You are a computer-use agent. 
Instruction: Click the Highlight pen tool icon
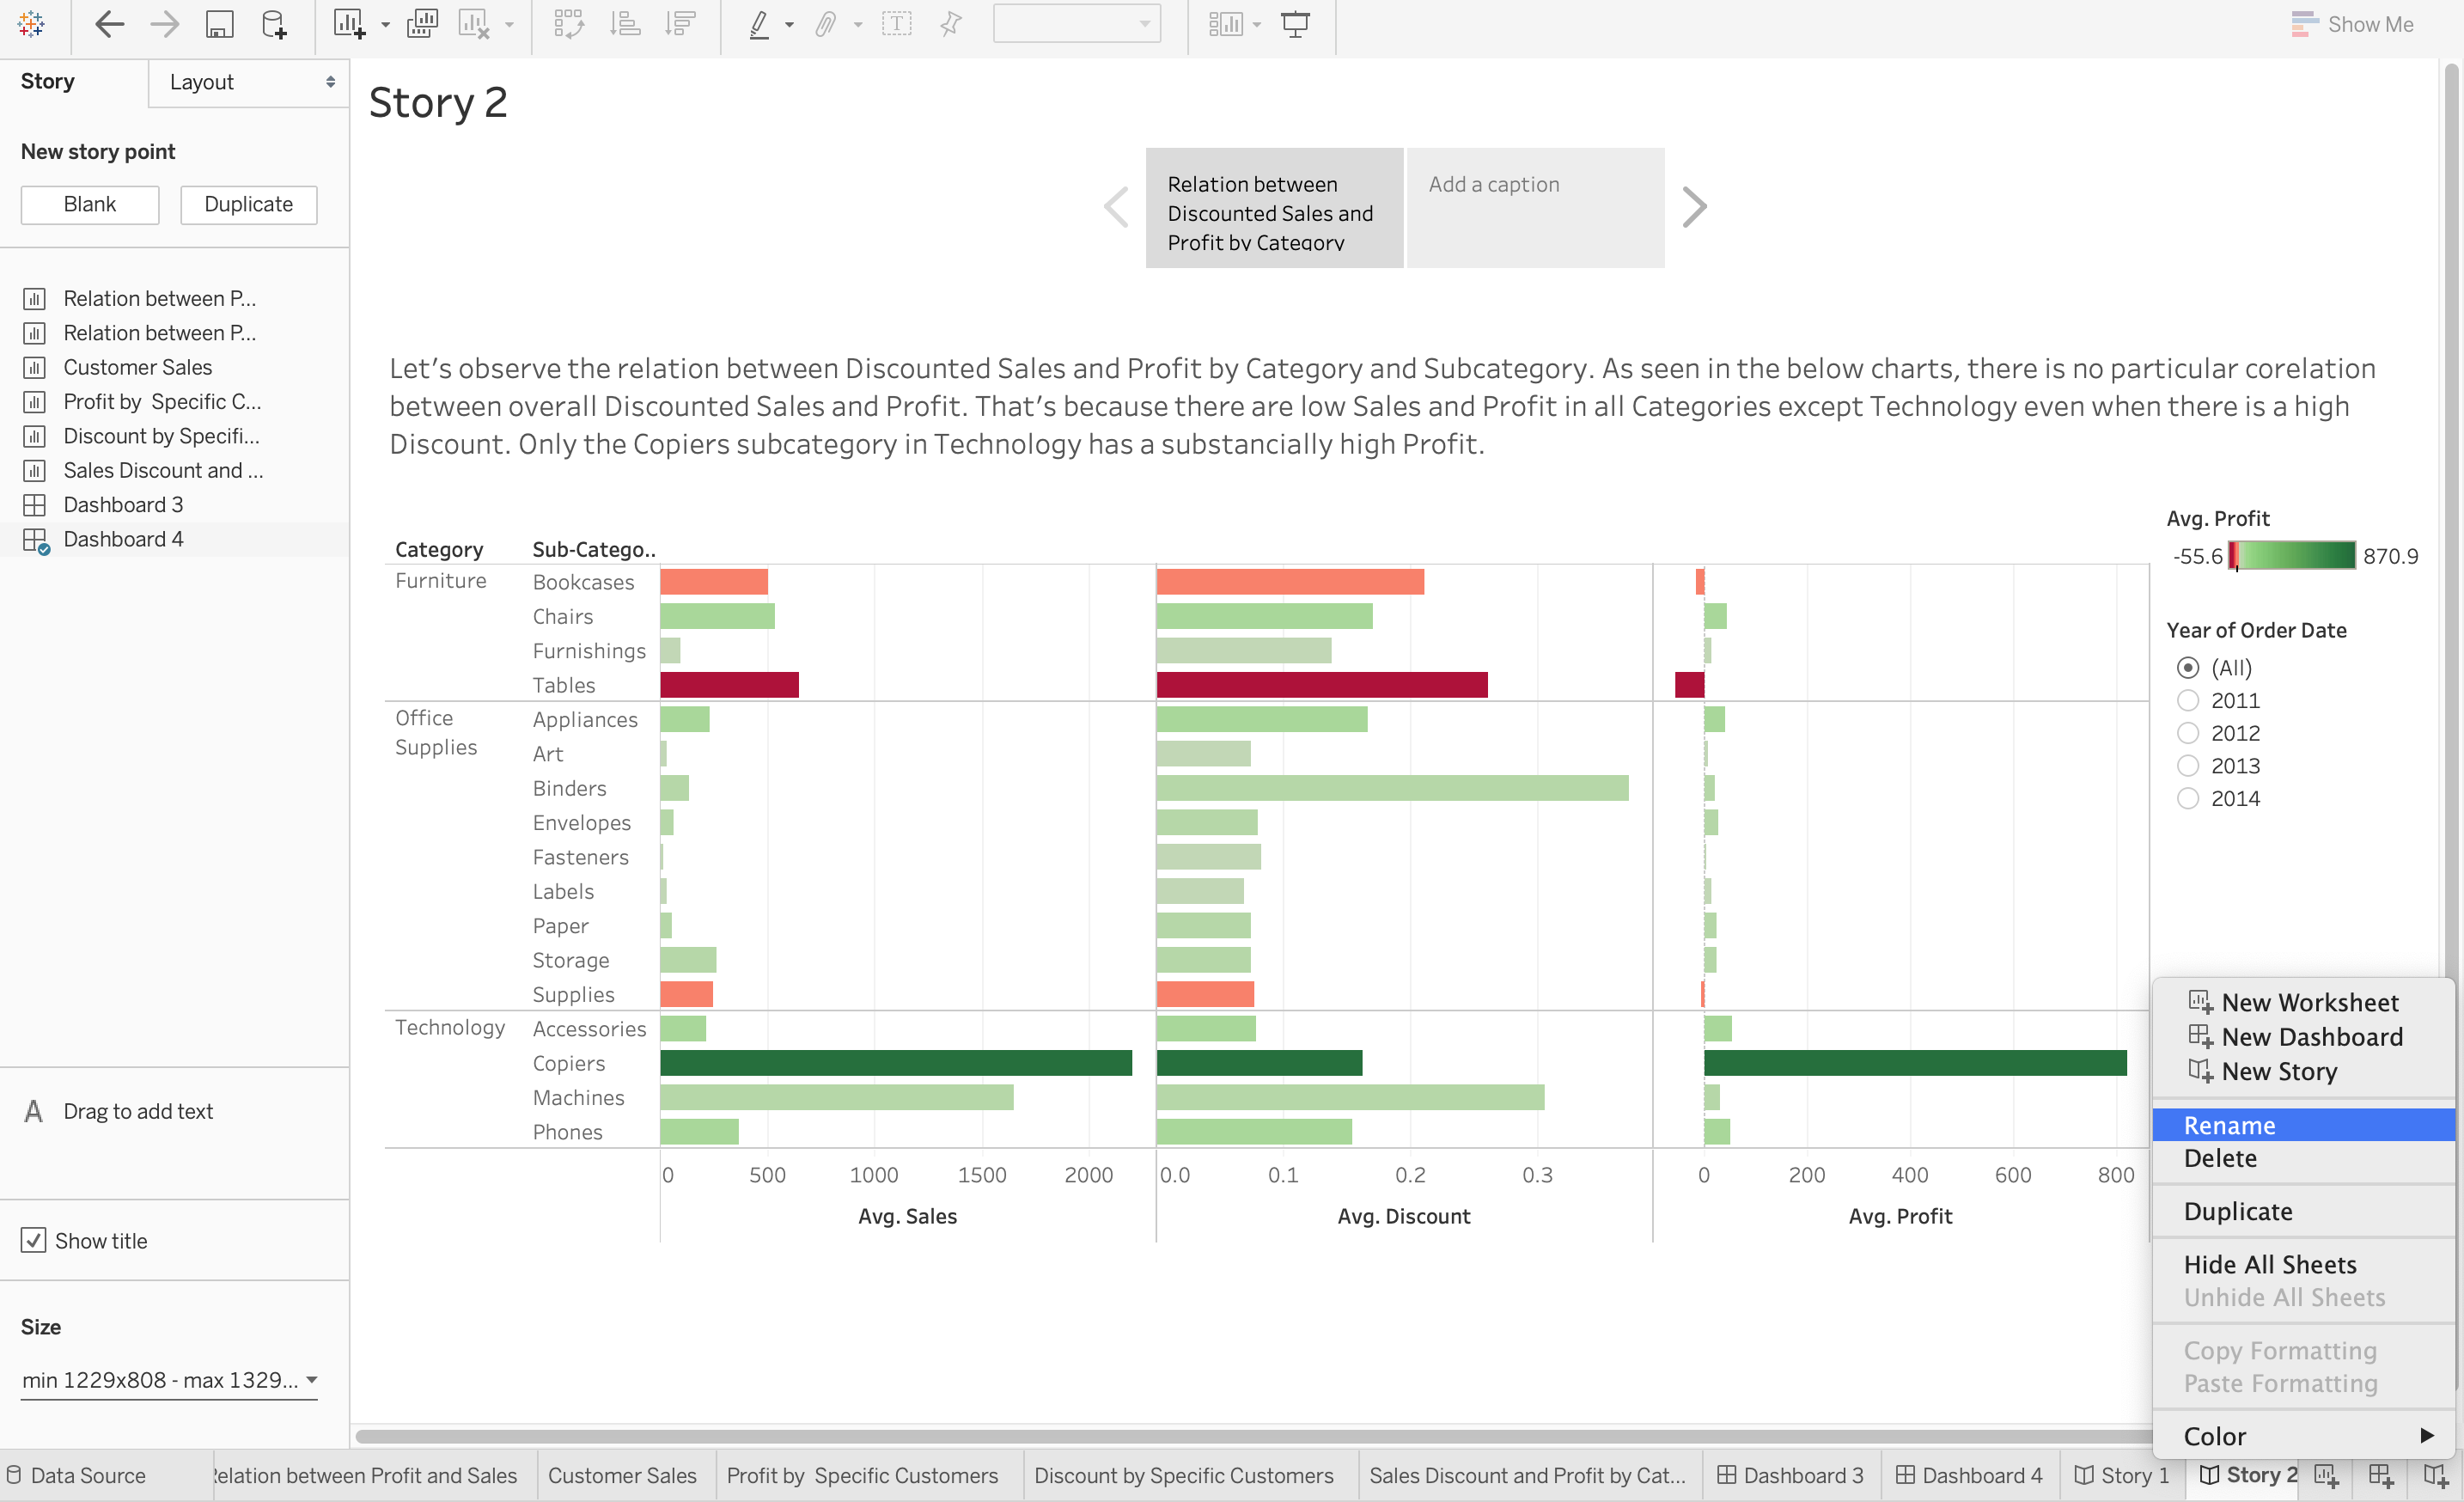coord(759,24)
